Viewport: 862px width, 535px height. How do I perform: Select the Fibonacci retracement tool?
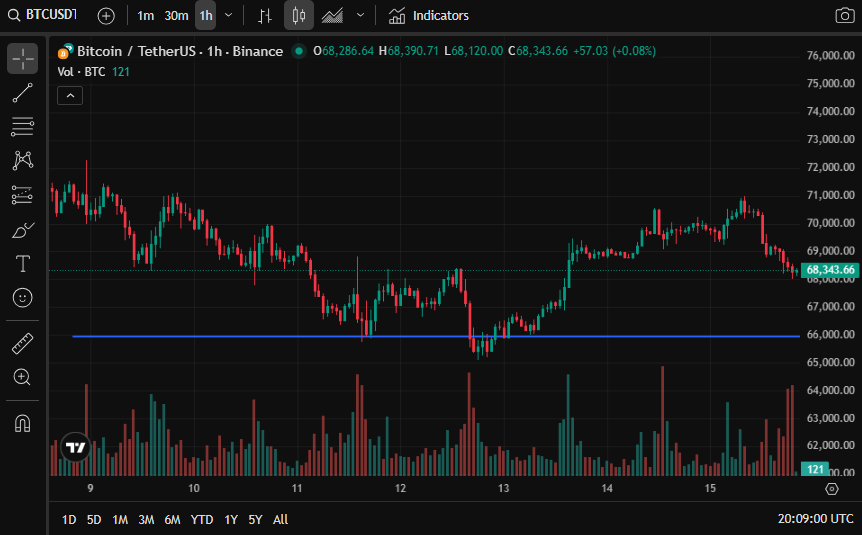[23, 127]
